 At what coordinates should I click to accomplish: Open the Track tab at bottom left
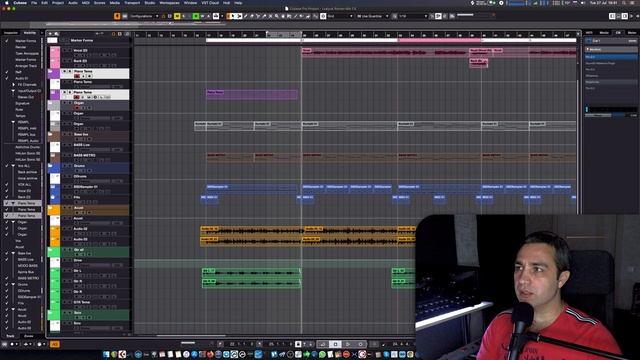[x=10, y=336]
